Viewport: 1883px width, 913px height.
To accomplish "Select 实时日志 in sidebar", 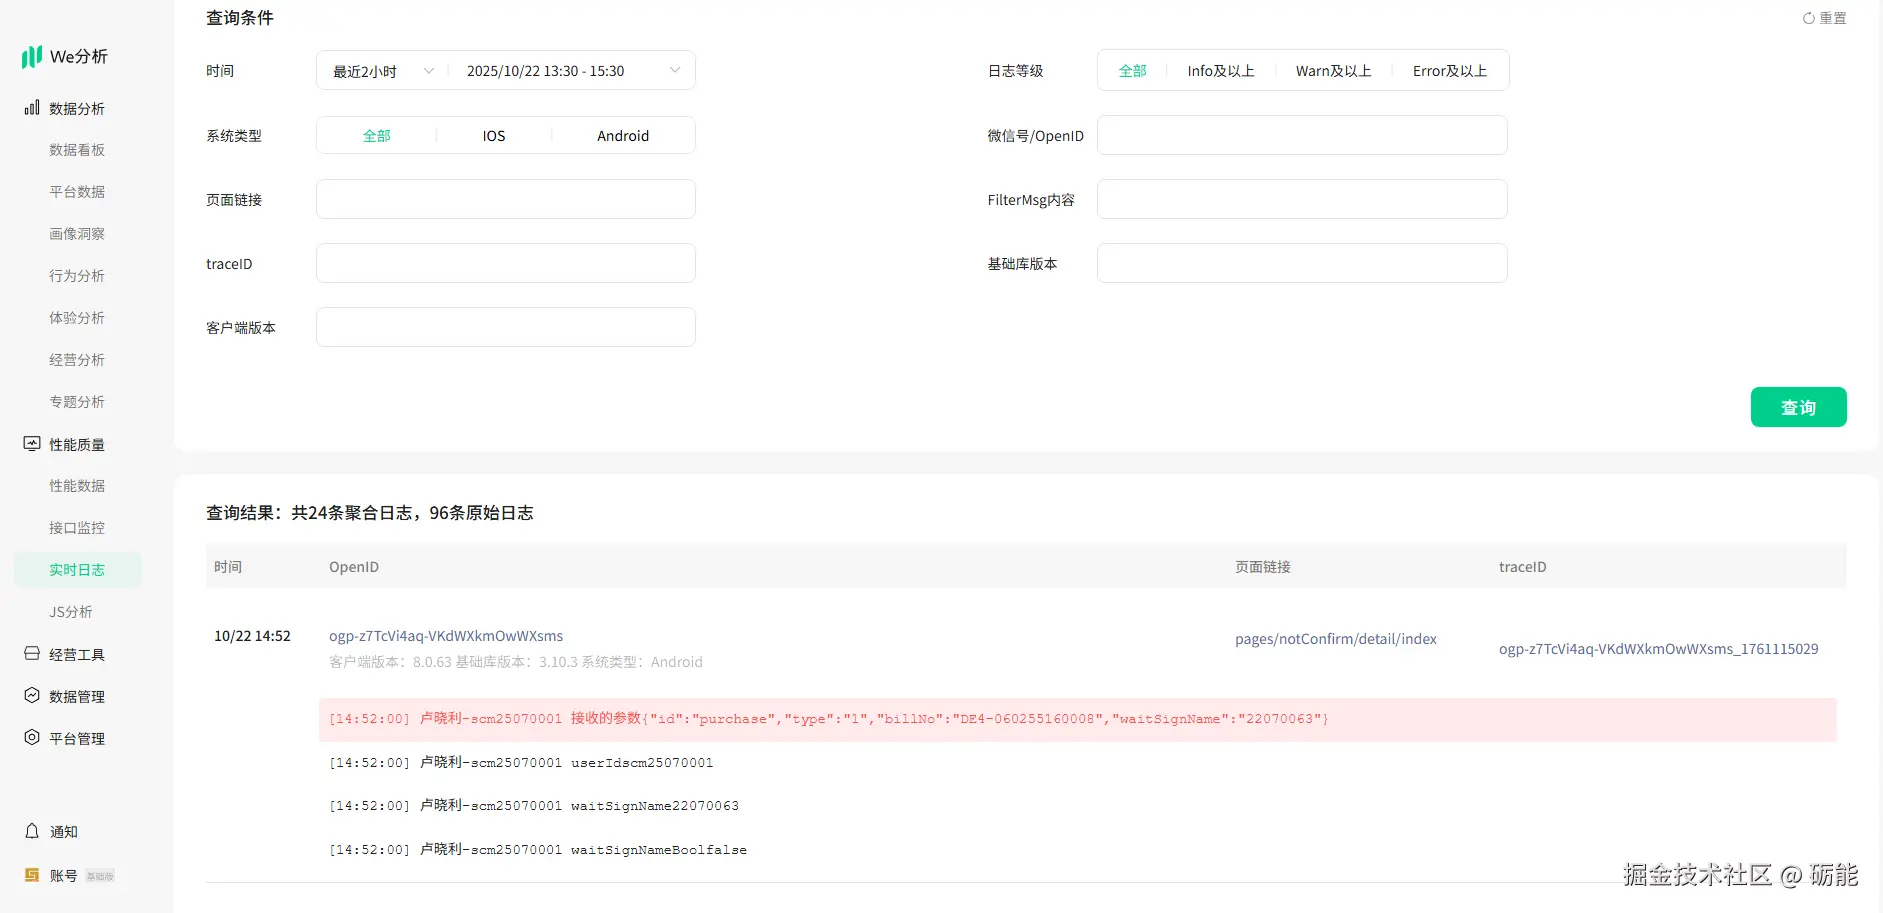I will (77, 570).
